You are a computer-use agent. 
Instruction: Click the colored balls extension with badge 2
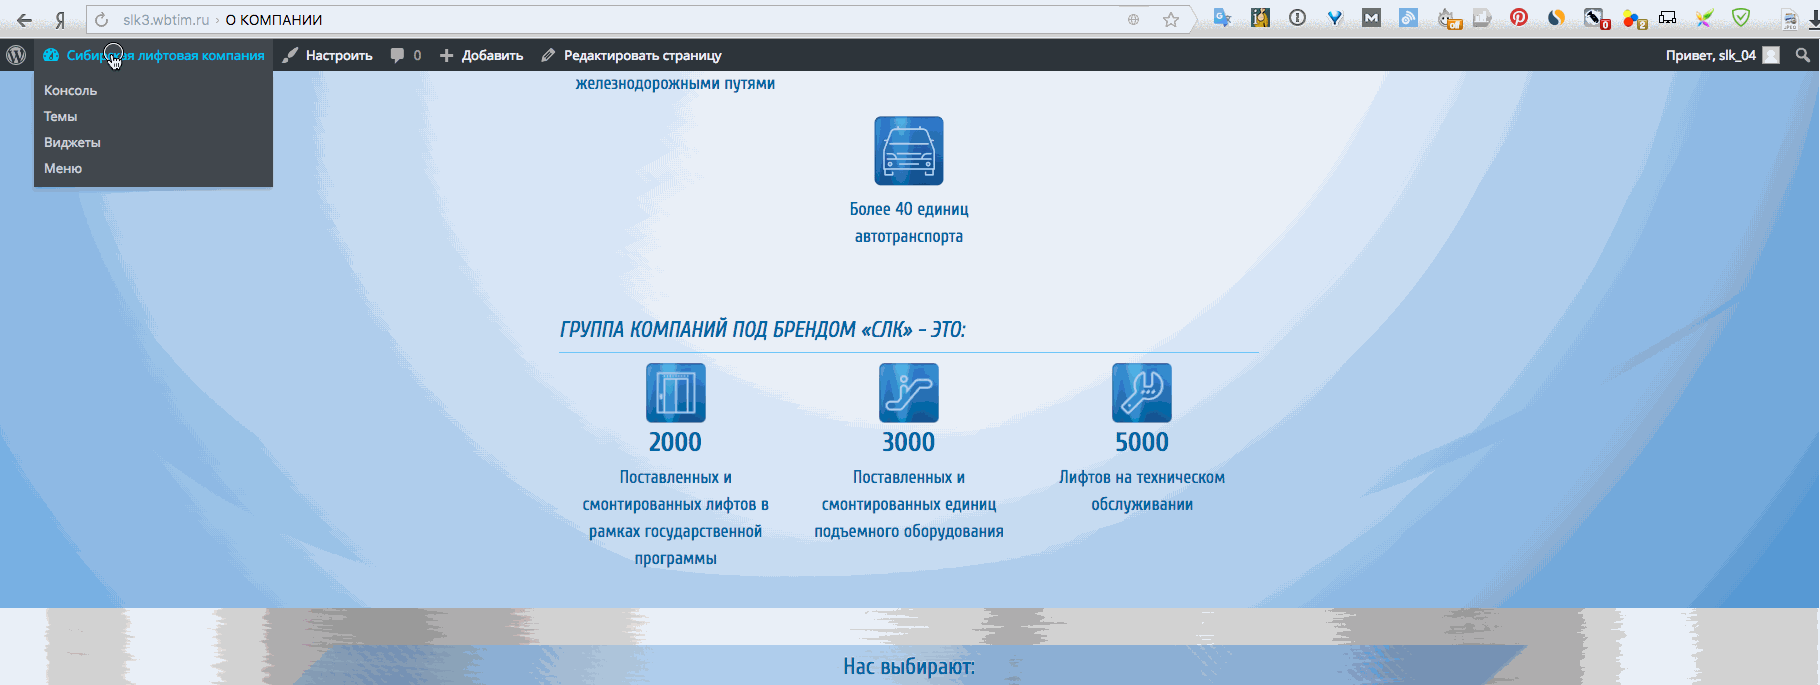1634,18
